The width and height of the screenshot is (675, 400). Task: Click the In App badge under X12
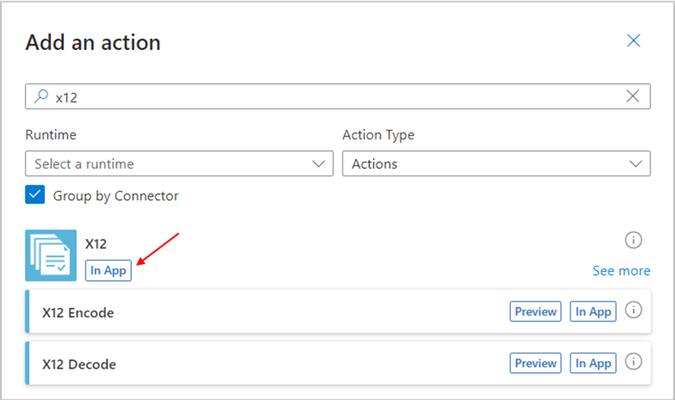point(108,270)
